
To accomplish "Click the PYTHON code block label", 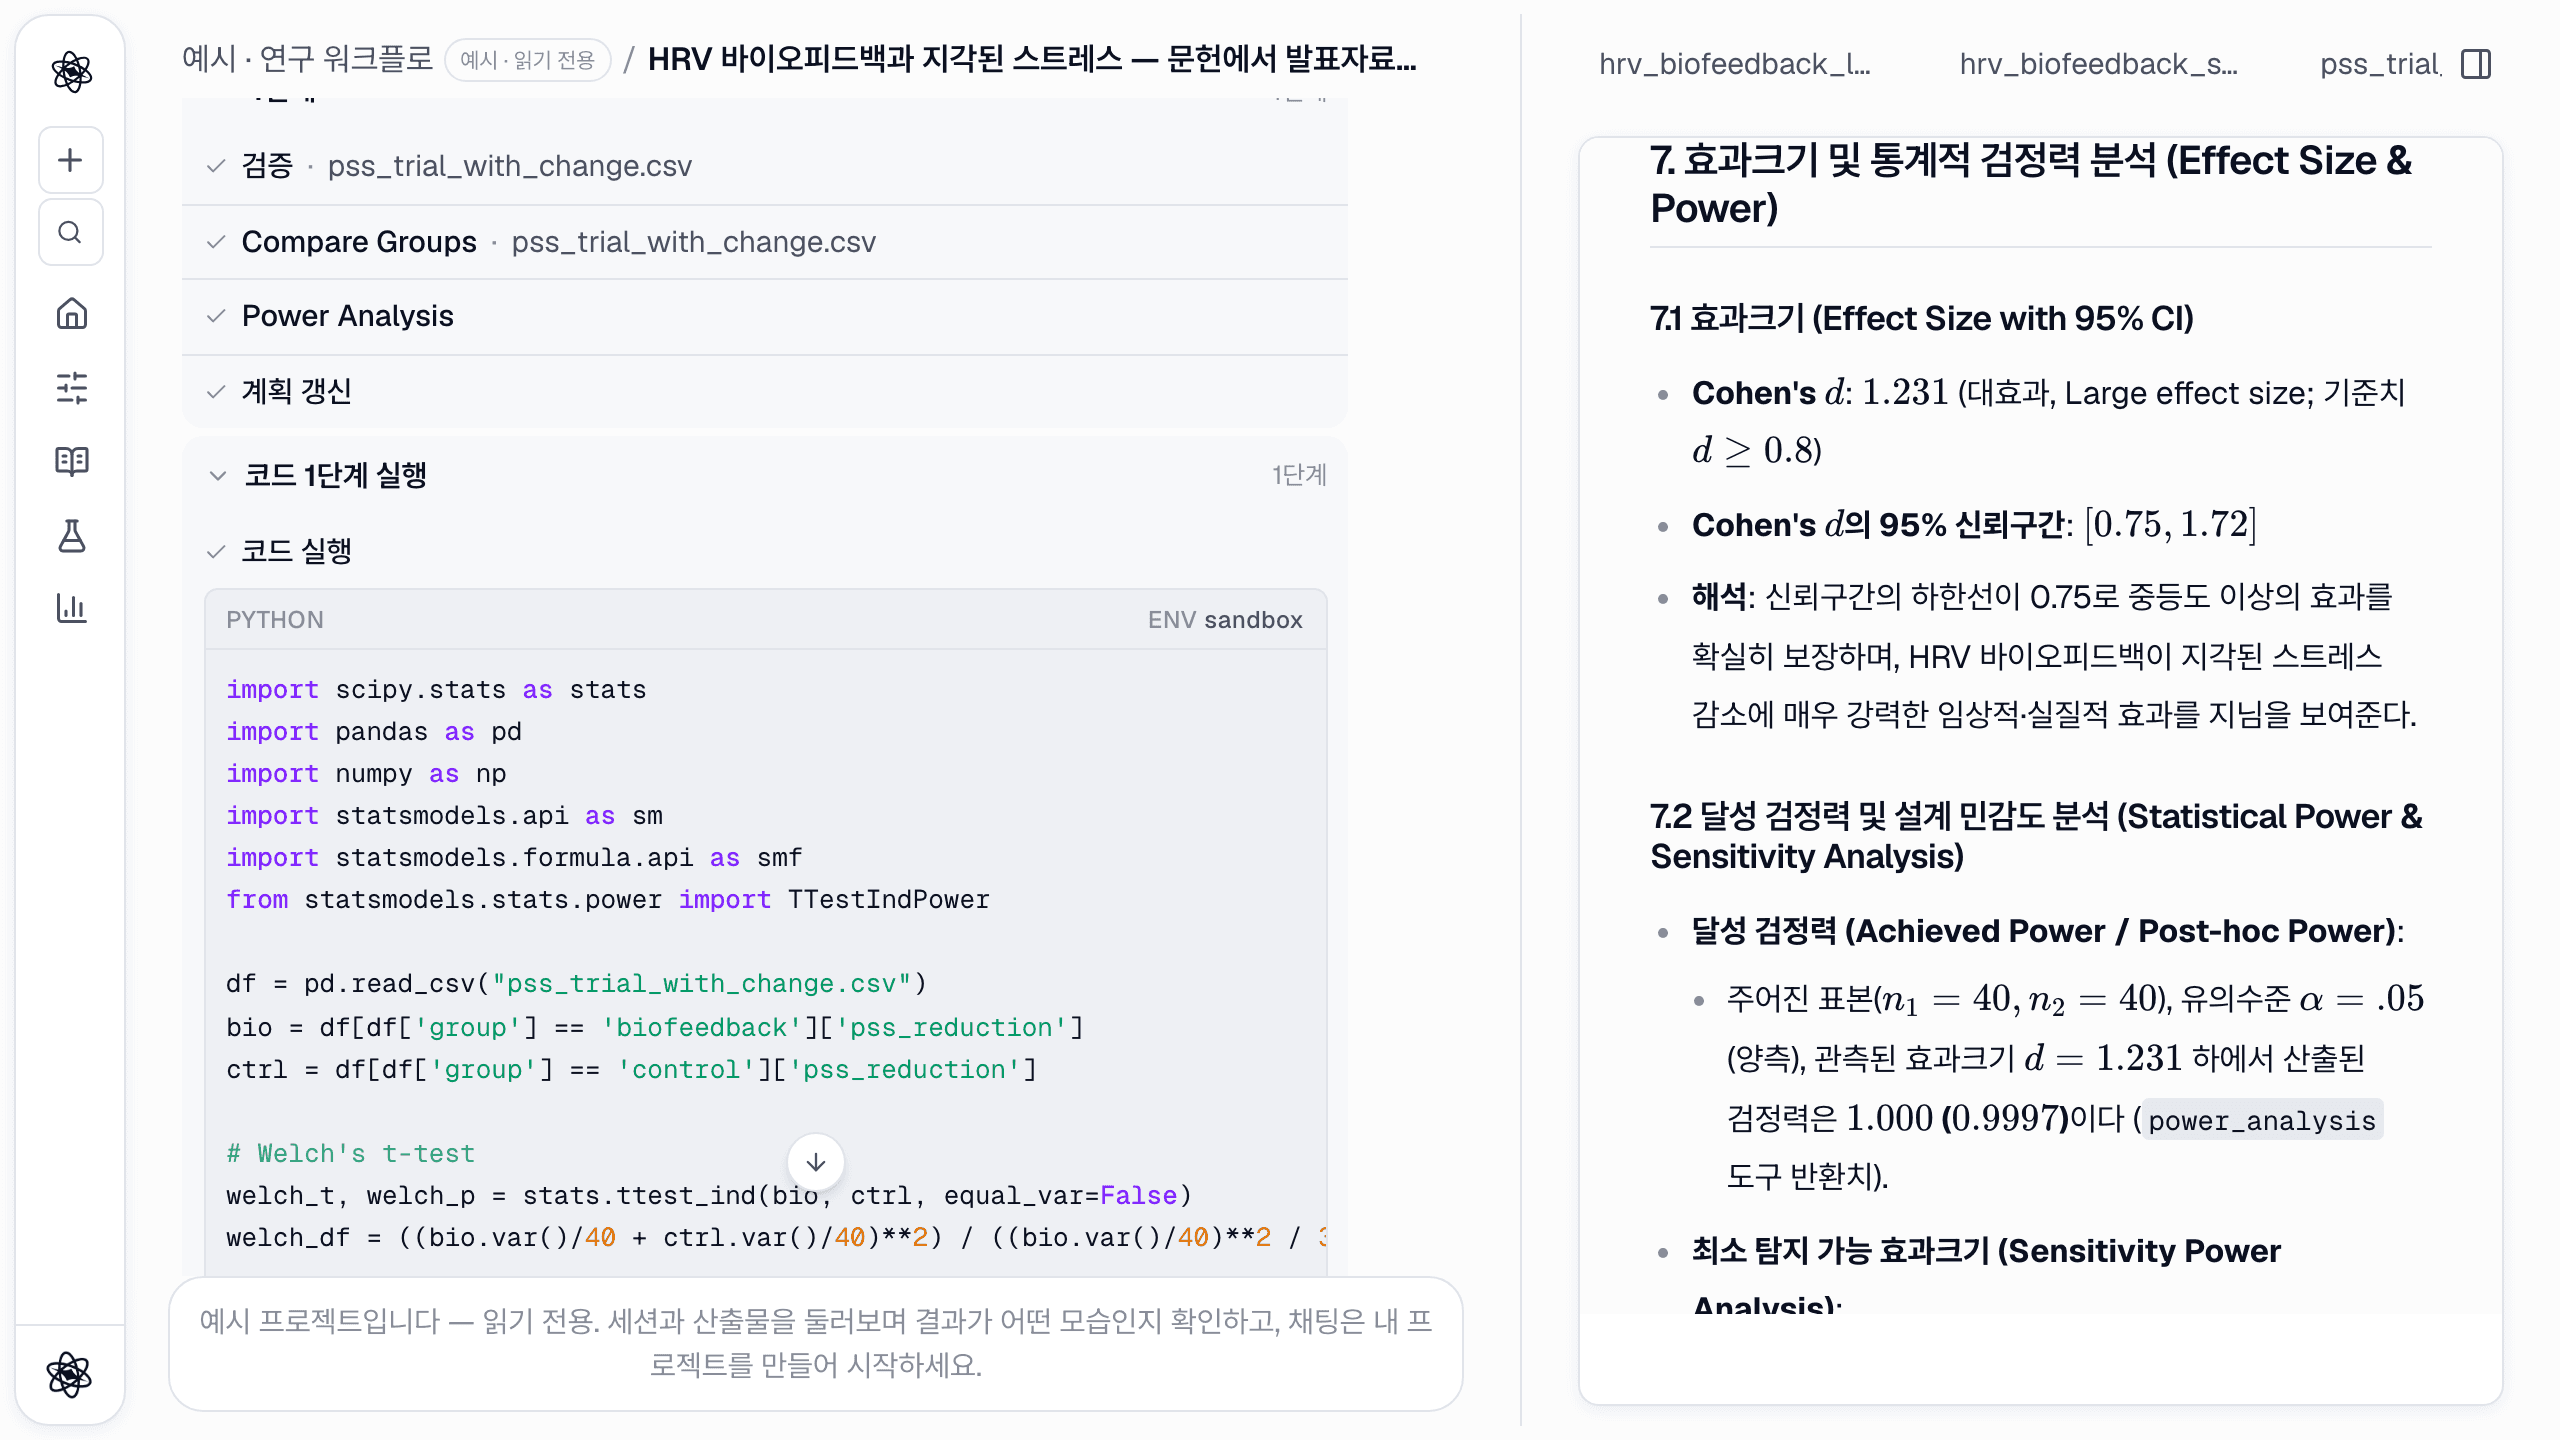I will [275, 620].
